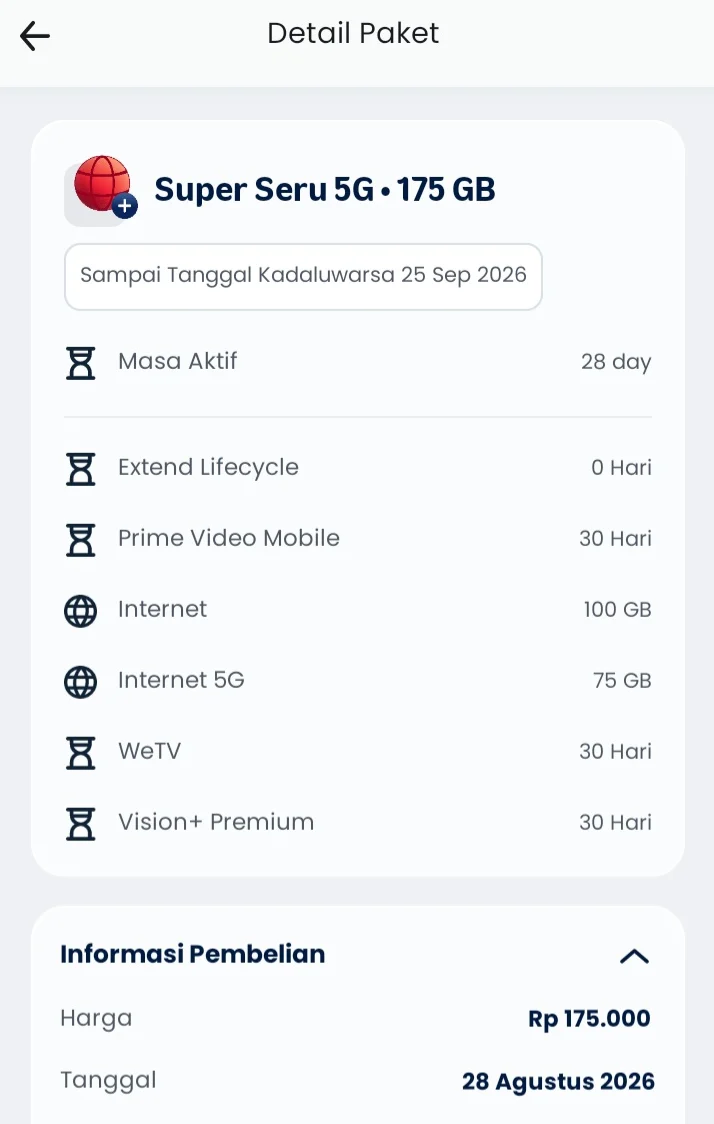Screen dimensions: 714x1124
Task: Click the 100 GB Internet quota value
Action: 617,610
